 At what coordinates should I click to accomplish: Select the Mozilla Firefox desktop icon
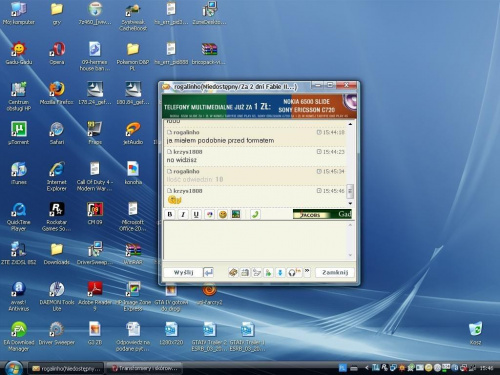point(57,93)
